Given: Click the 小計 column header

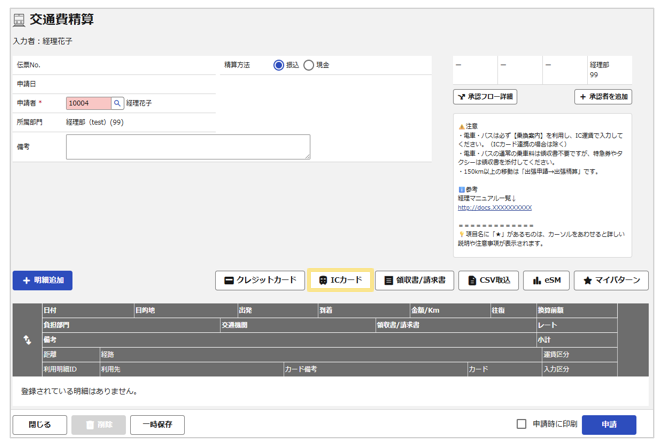Looking at the screenshot, I should tap(577, 340).
